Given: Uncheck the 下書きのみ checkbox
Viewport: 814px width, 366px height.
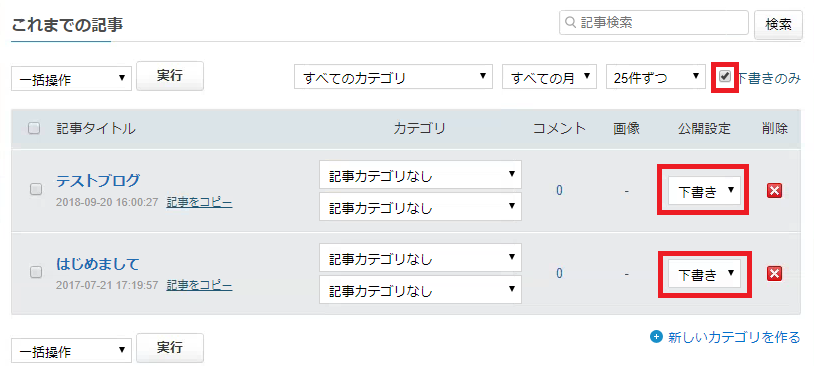Looking at the screenshot, I should (x=725, y=77).
